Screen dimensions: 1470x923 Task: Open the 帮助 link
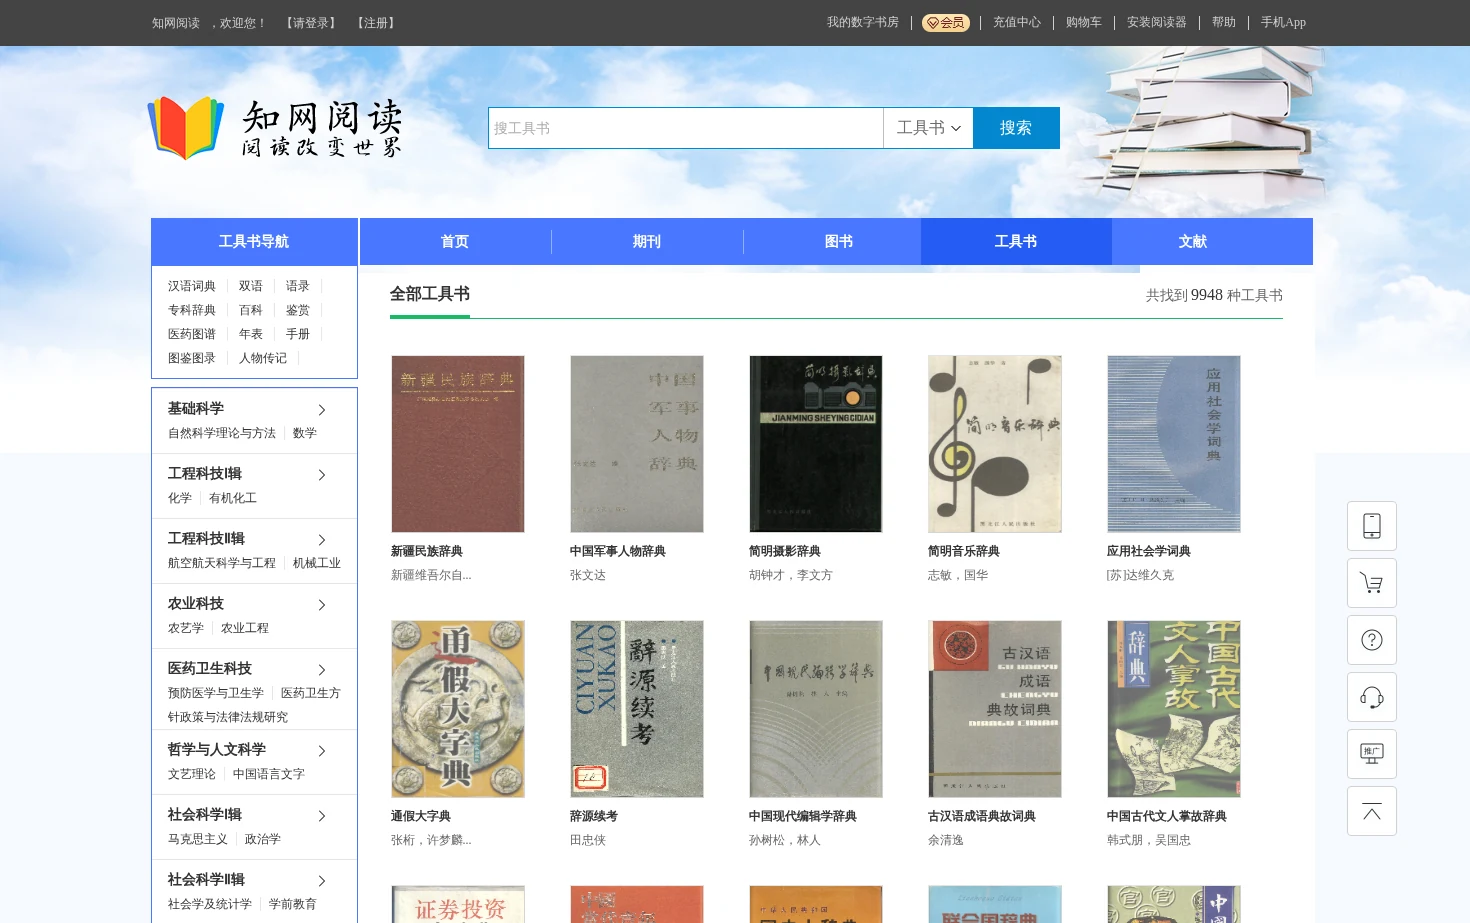coord(1224,22)
